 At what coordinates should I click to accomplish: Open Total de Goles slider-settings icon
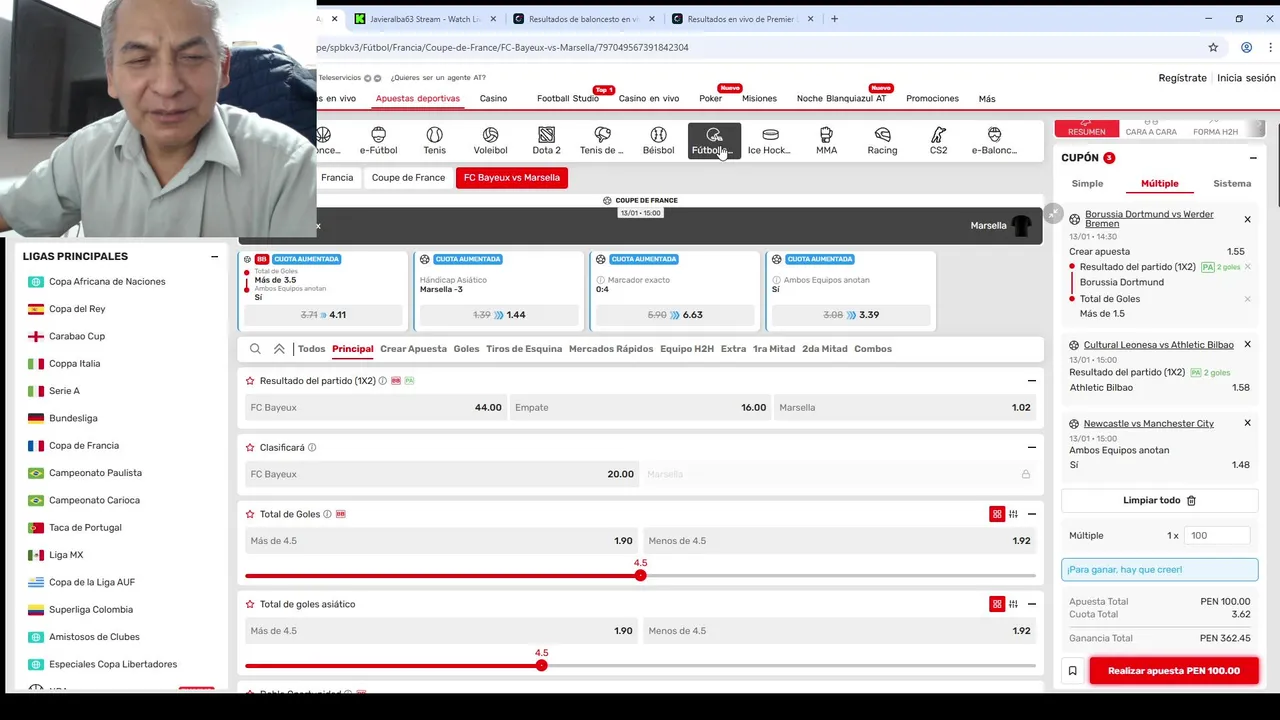click(1013, 514)
